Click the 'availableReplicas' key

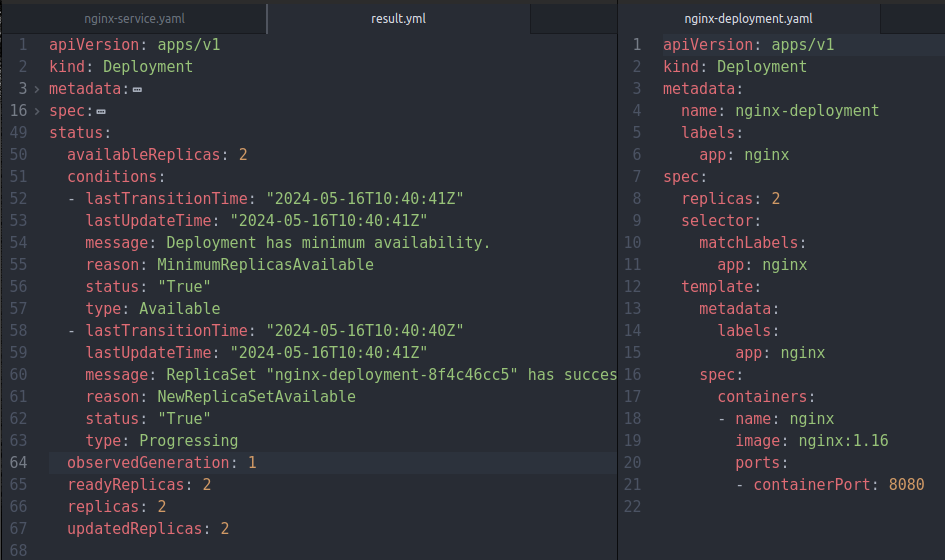(143, 154)
